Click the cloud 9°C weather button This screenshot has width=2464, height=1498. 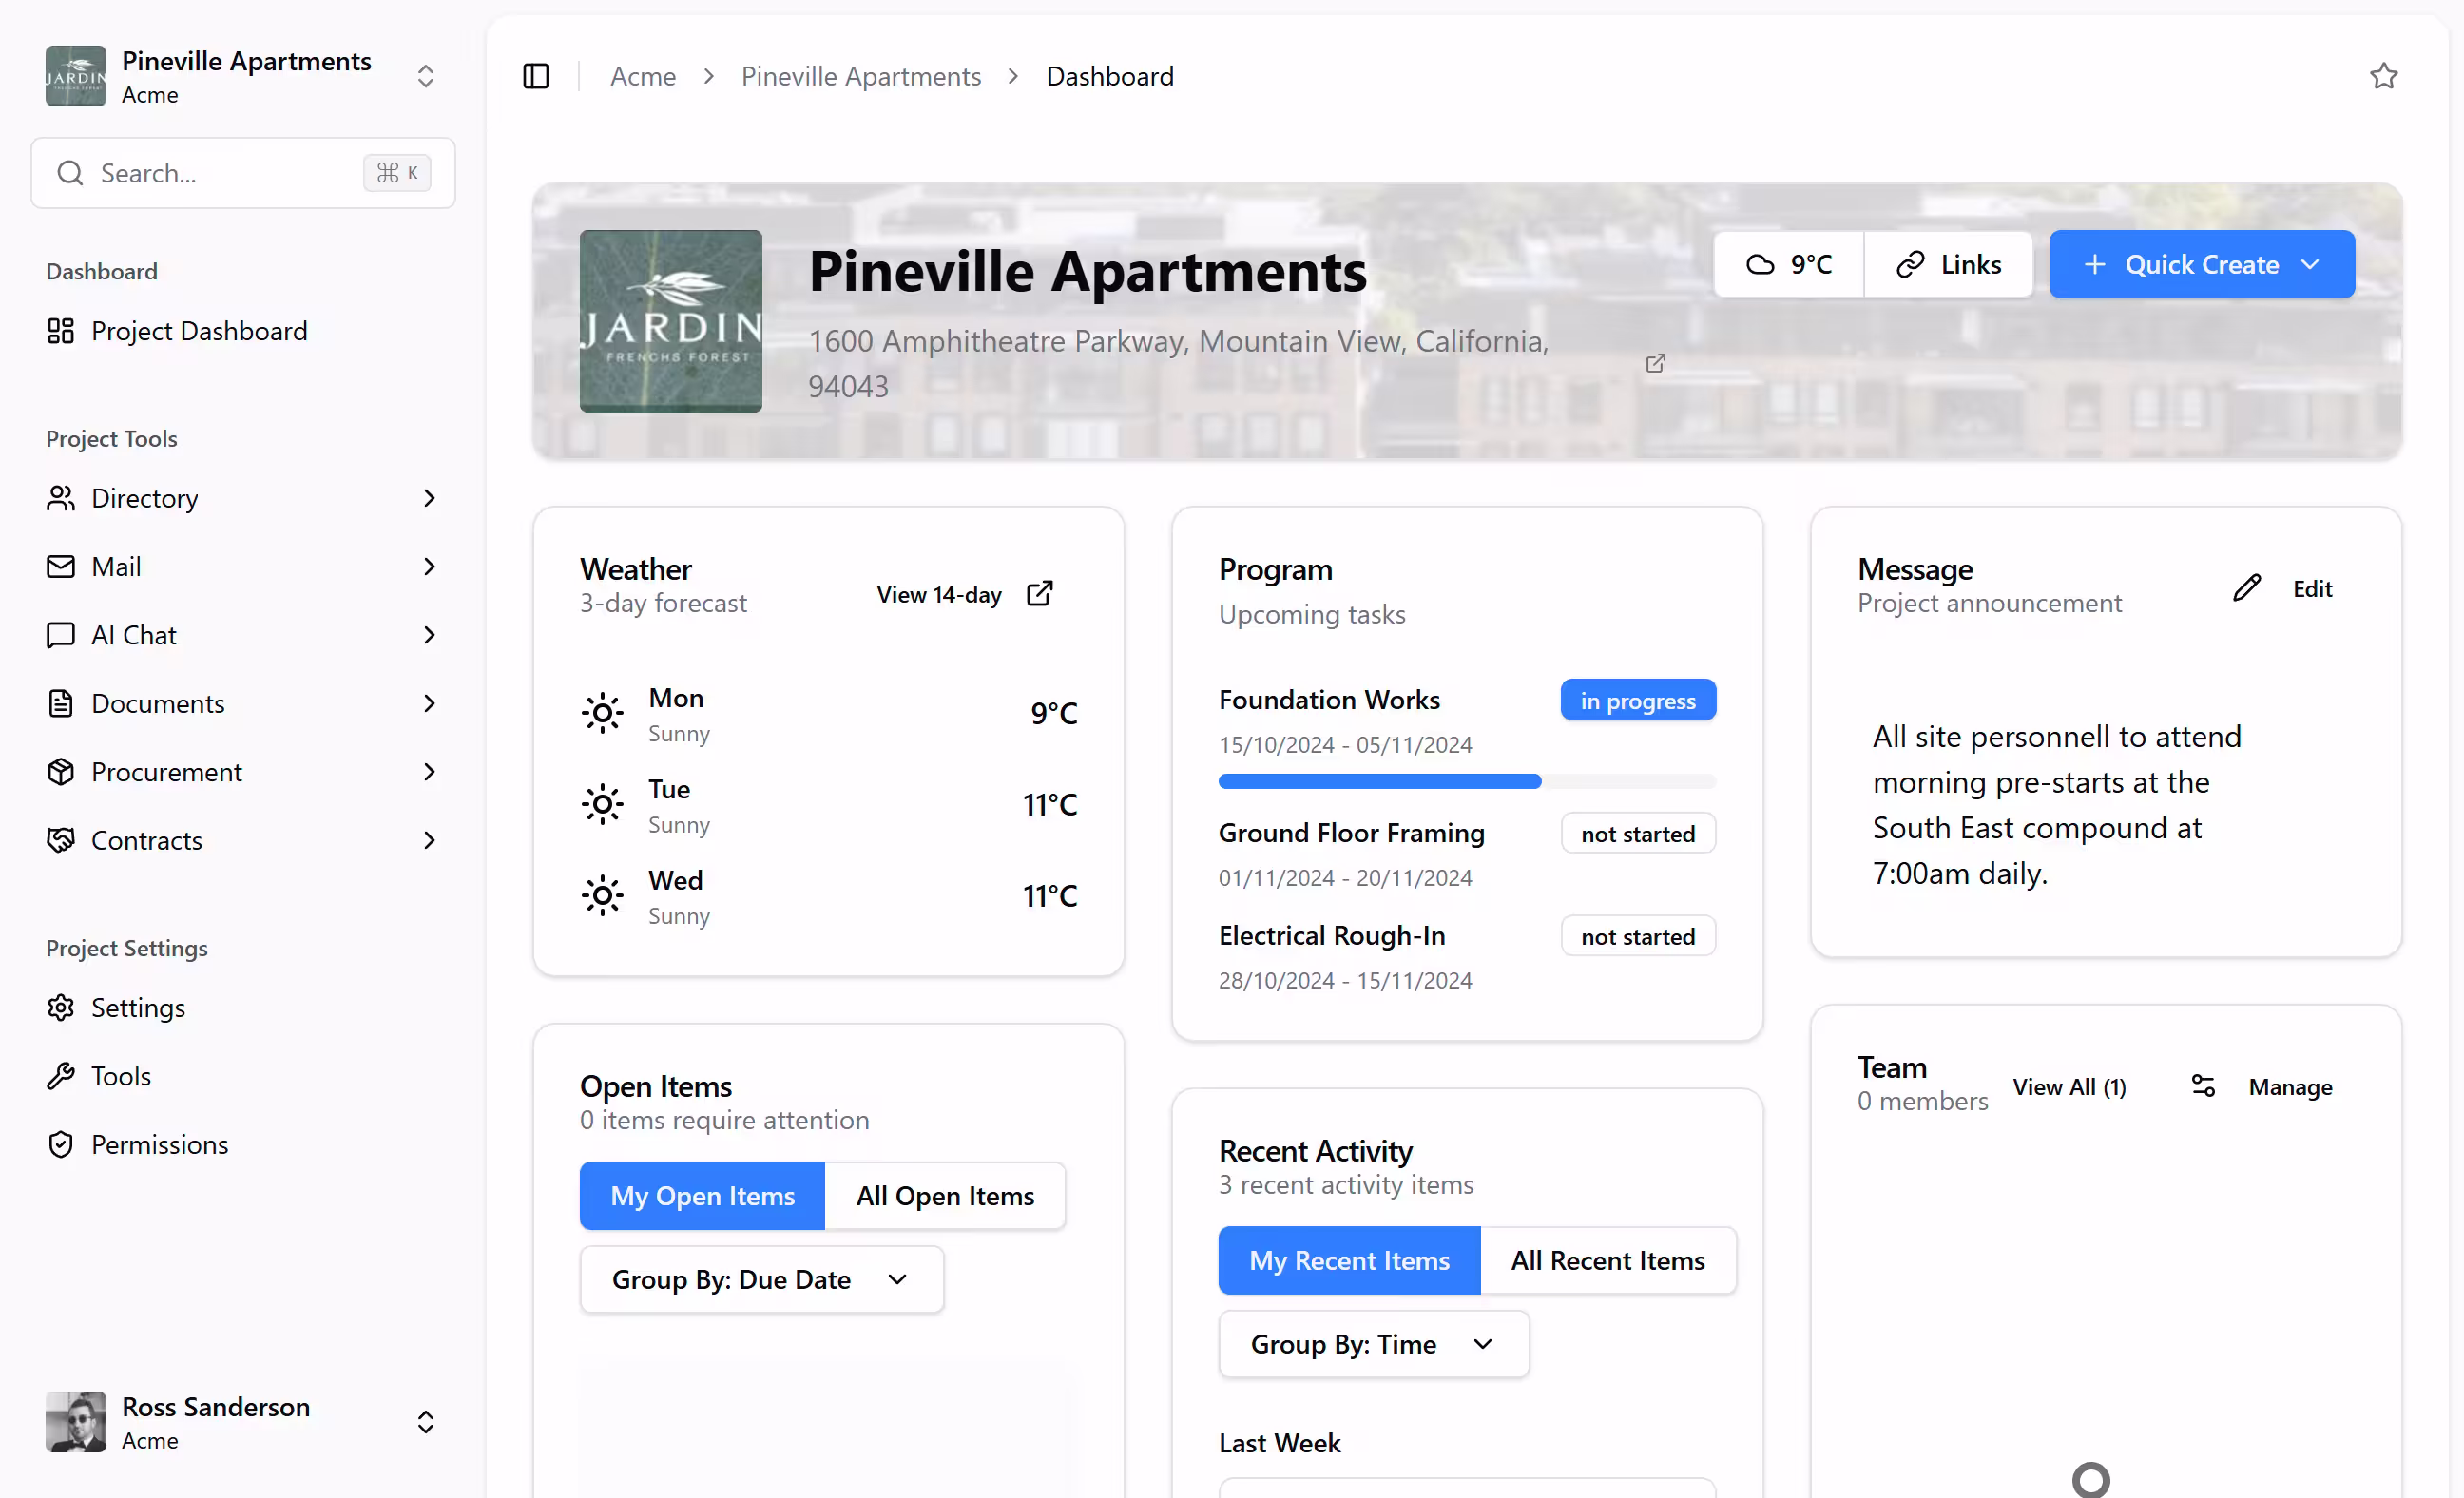tap(1789, 264)
